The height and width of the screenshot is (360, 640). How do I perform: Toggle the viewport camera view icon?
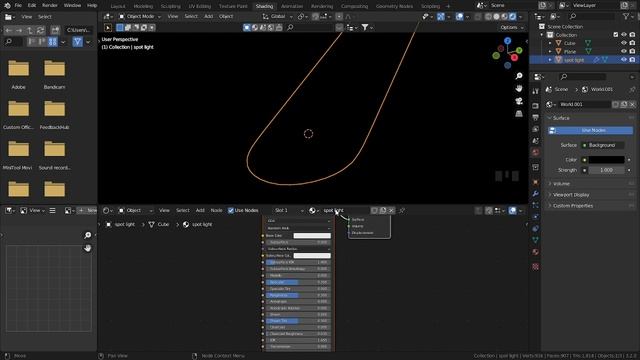point(519,101)
